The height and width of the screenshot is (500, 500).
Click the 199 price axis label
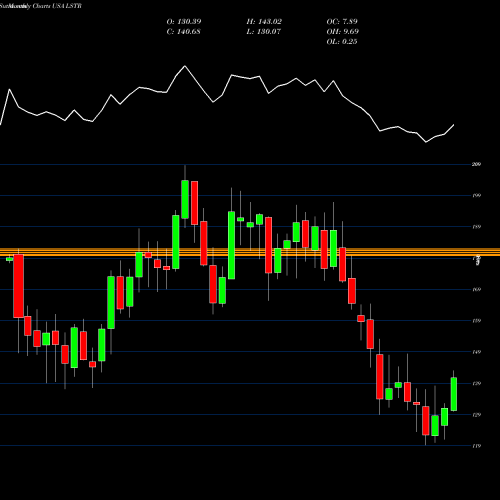pos(477,196)
